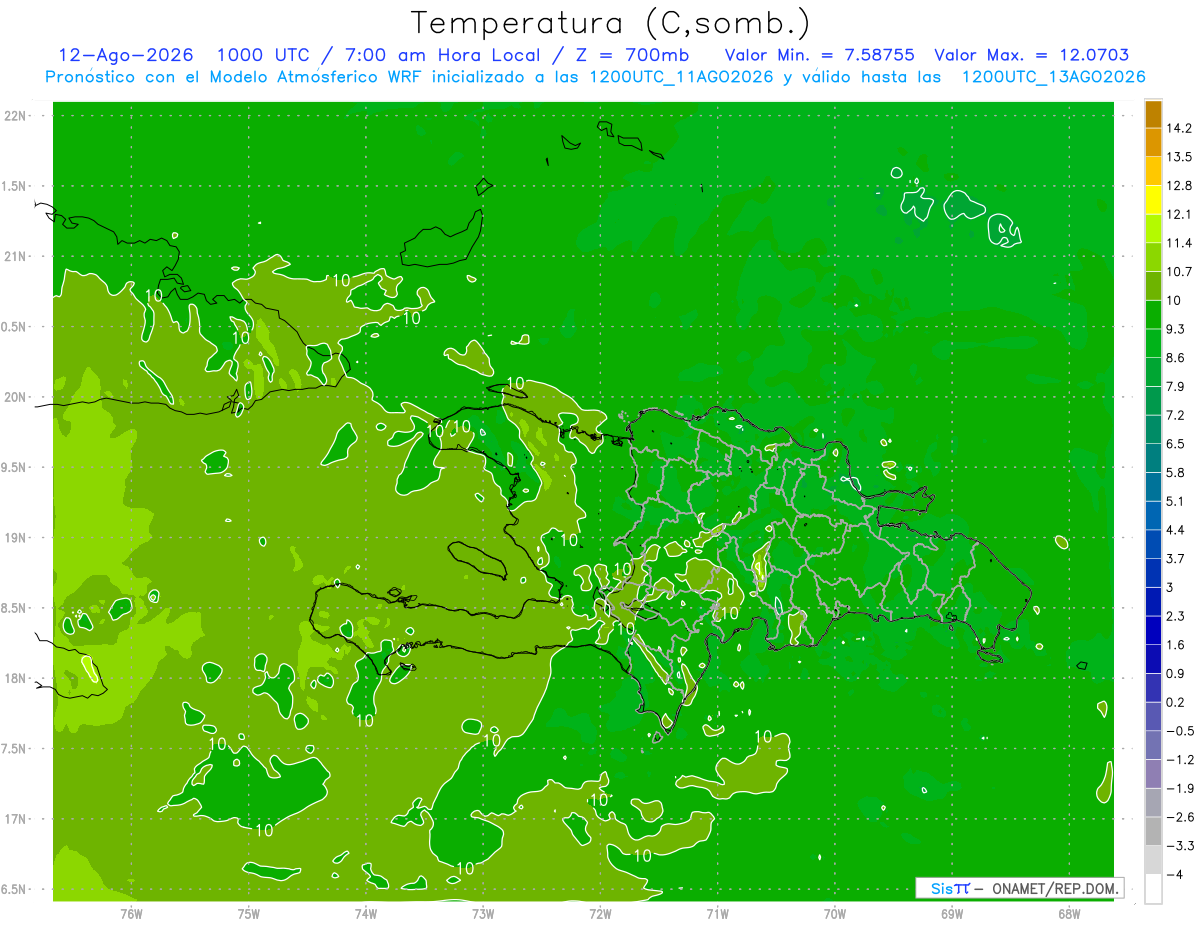The height and width of the screenshot is (927, 1200).
Task: Click the "4.4" color scale value
Action: coord(1175,530)
